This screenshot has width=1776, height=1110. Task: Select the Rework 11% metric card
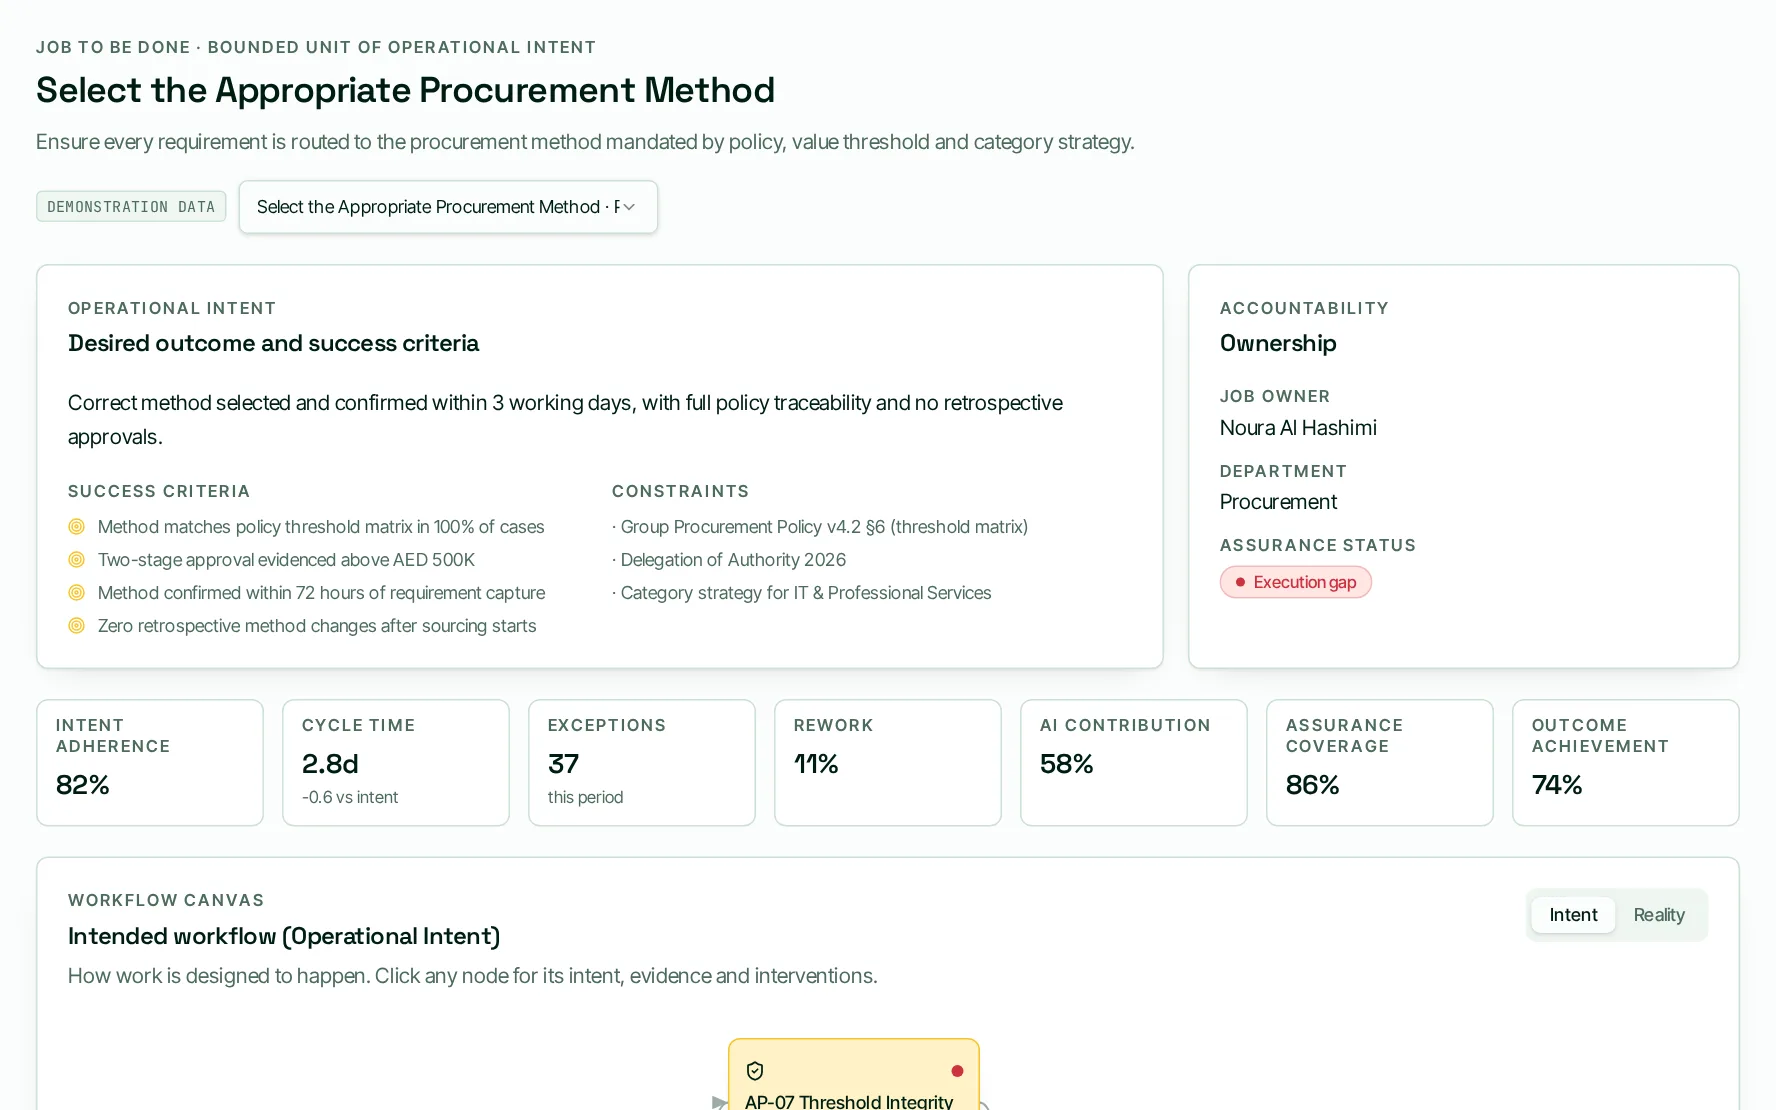coord(888,763)
